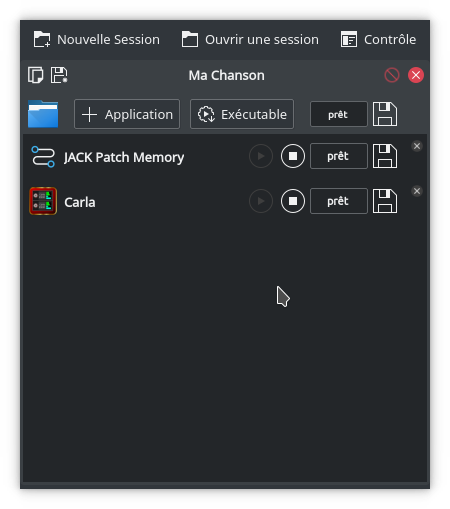Start the Carla client
Viewport: 450px width, 509px height.
pyautogui.click(x=261, y=201)
